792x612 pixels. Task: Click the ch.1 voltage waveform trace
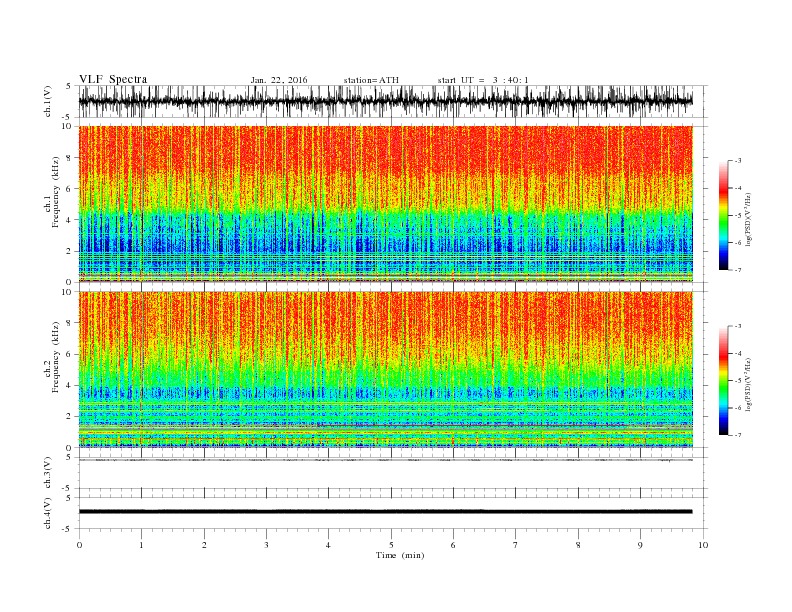386,101
